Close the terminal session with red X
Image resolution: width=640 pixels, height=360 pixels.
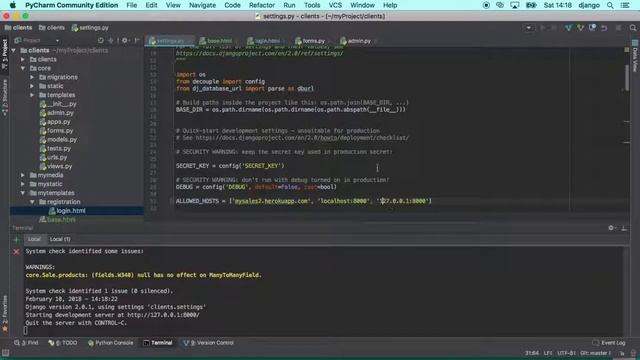click(16, 252)
